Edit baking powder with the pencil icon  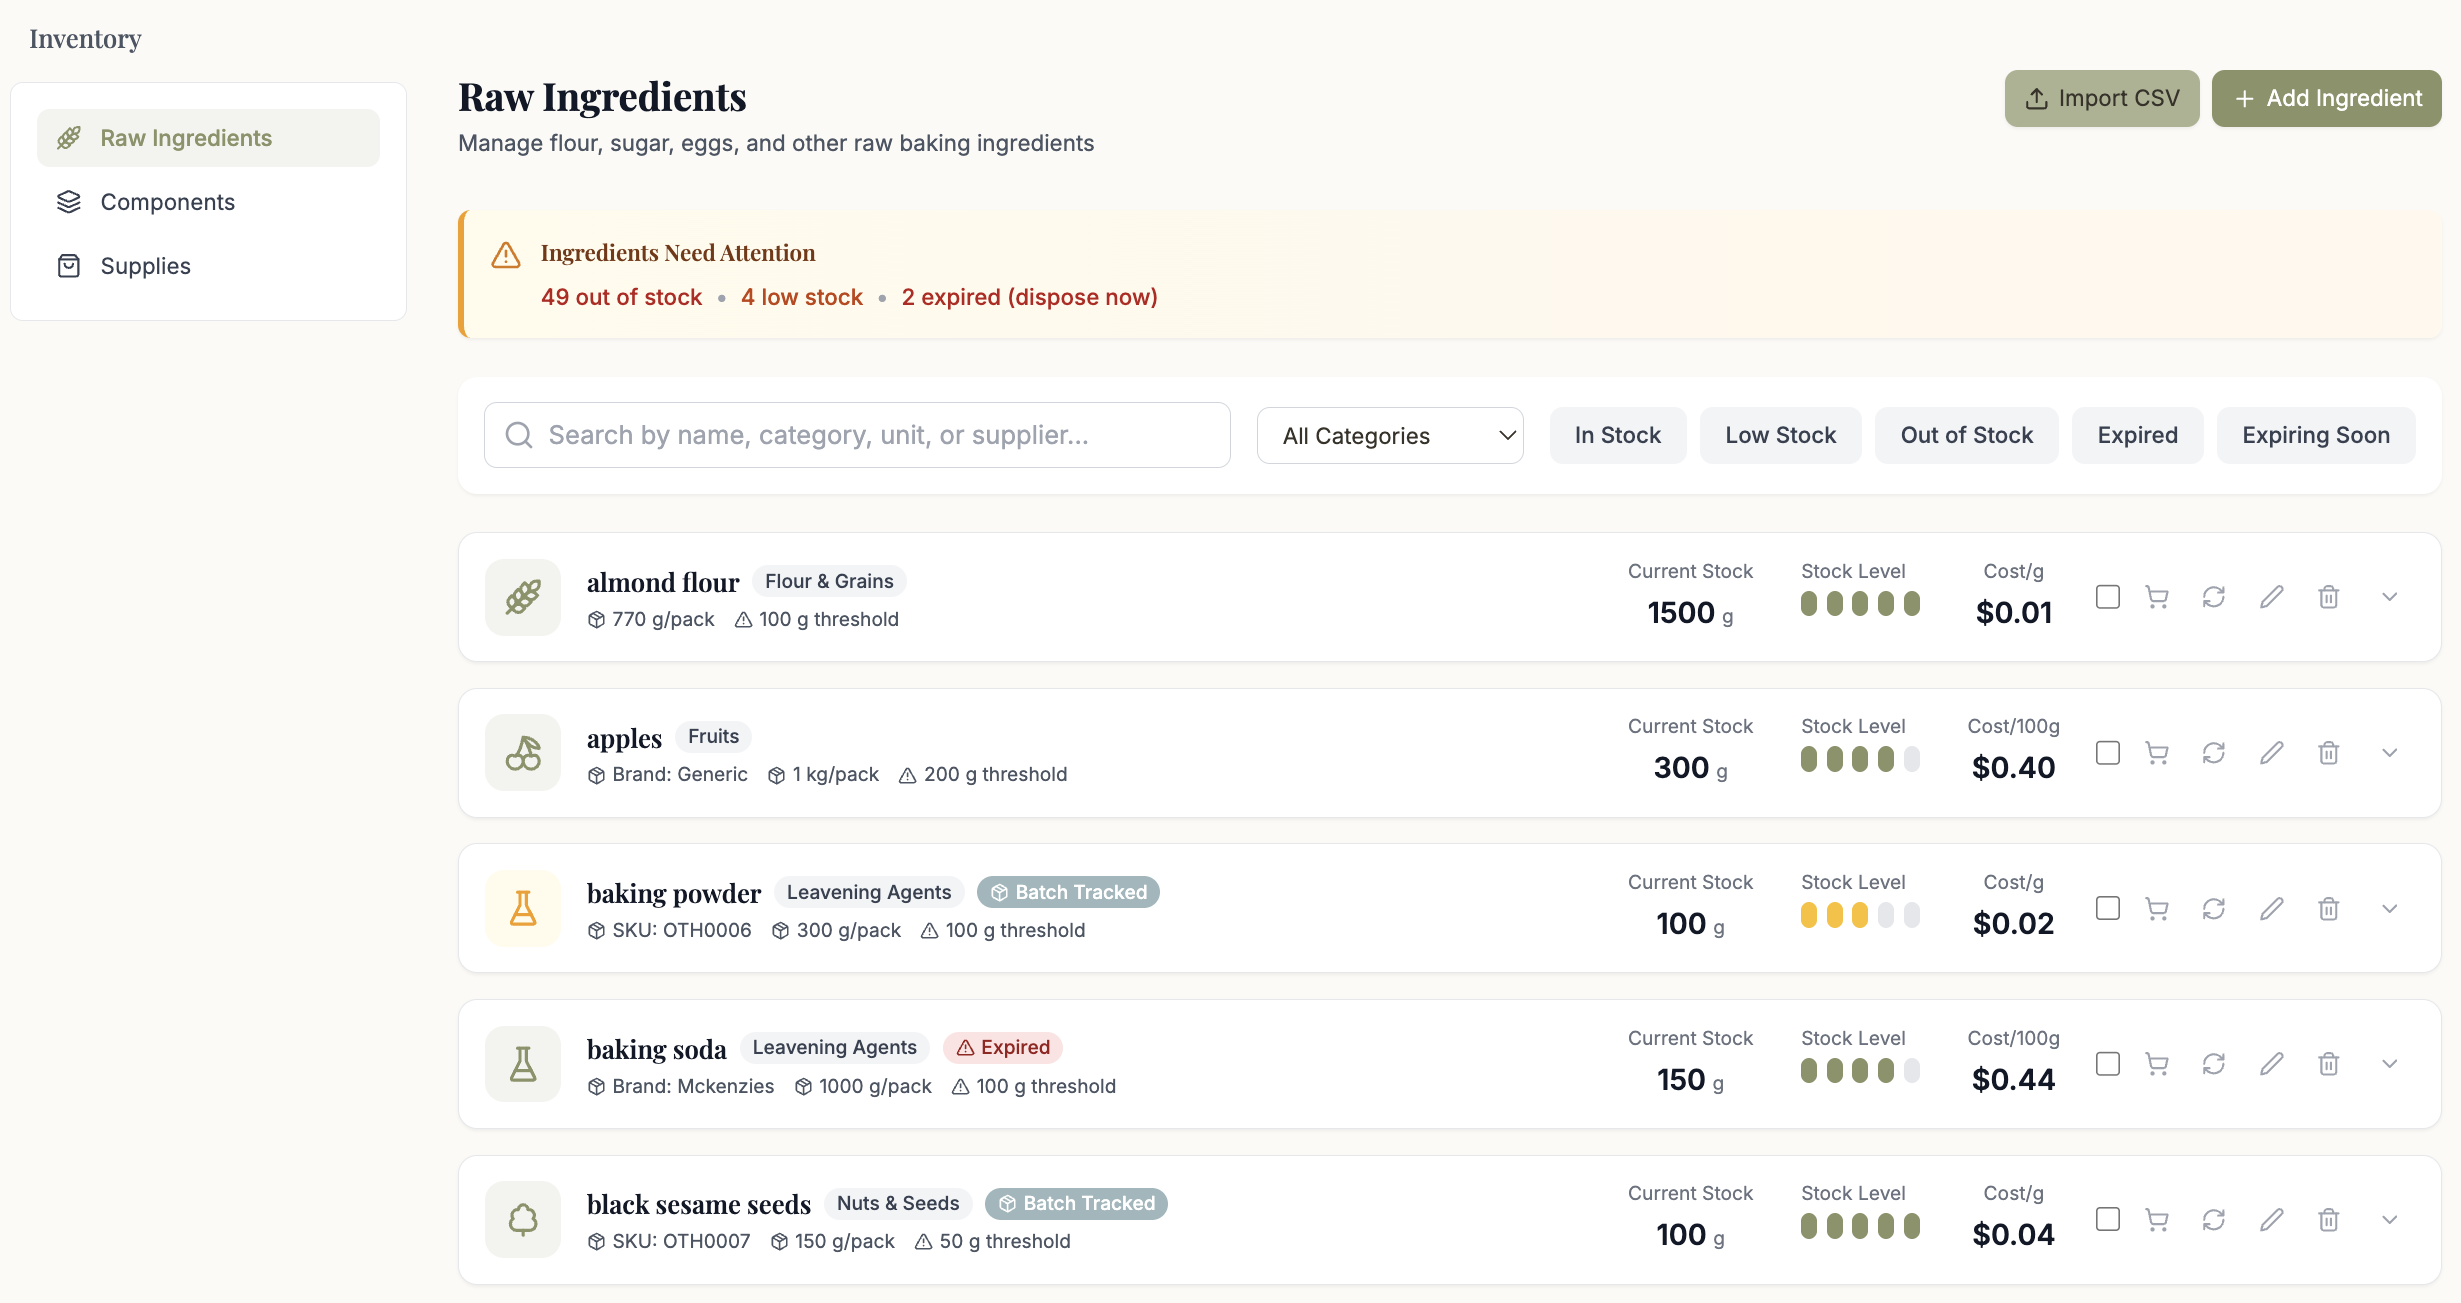[2272, 908]
